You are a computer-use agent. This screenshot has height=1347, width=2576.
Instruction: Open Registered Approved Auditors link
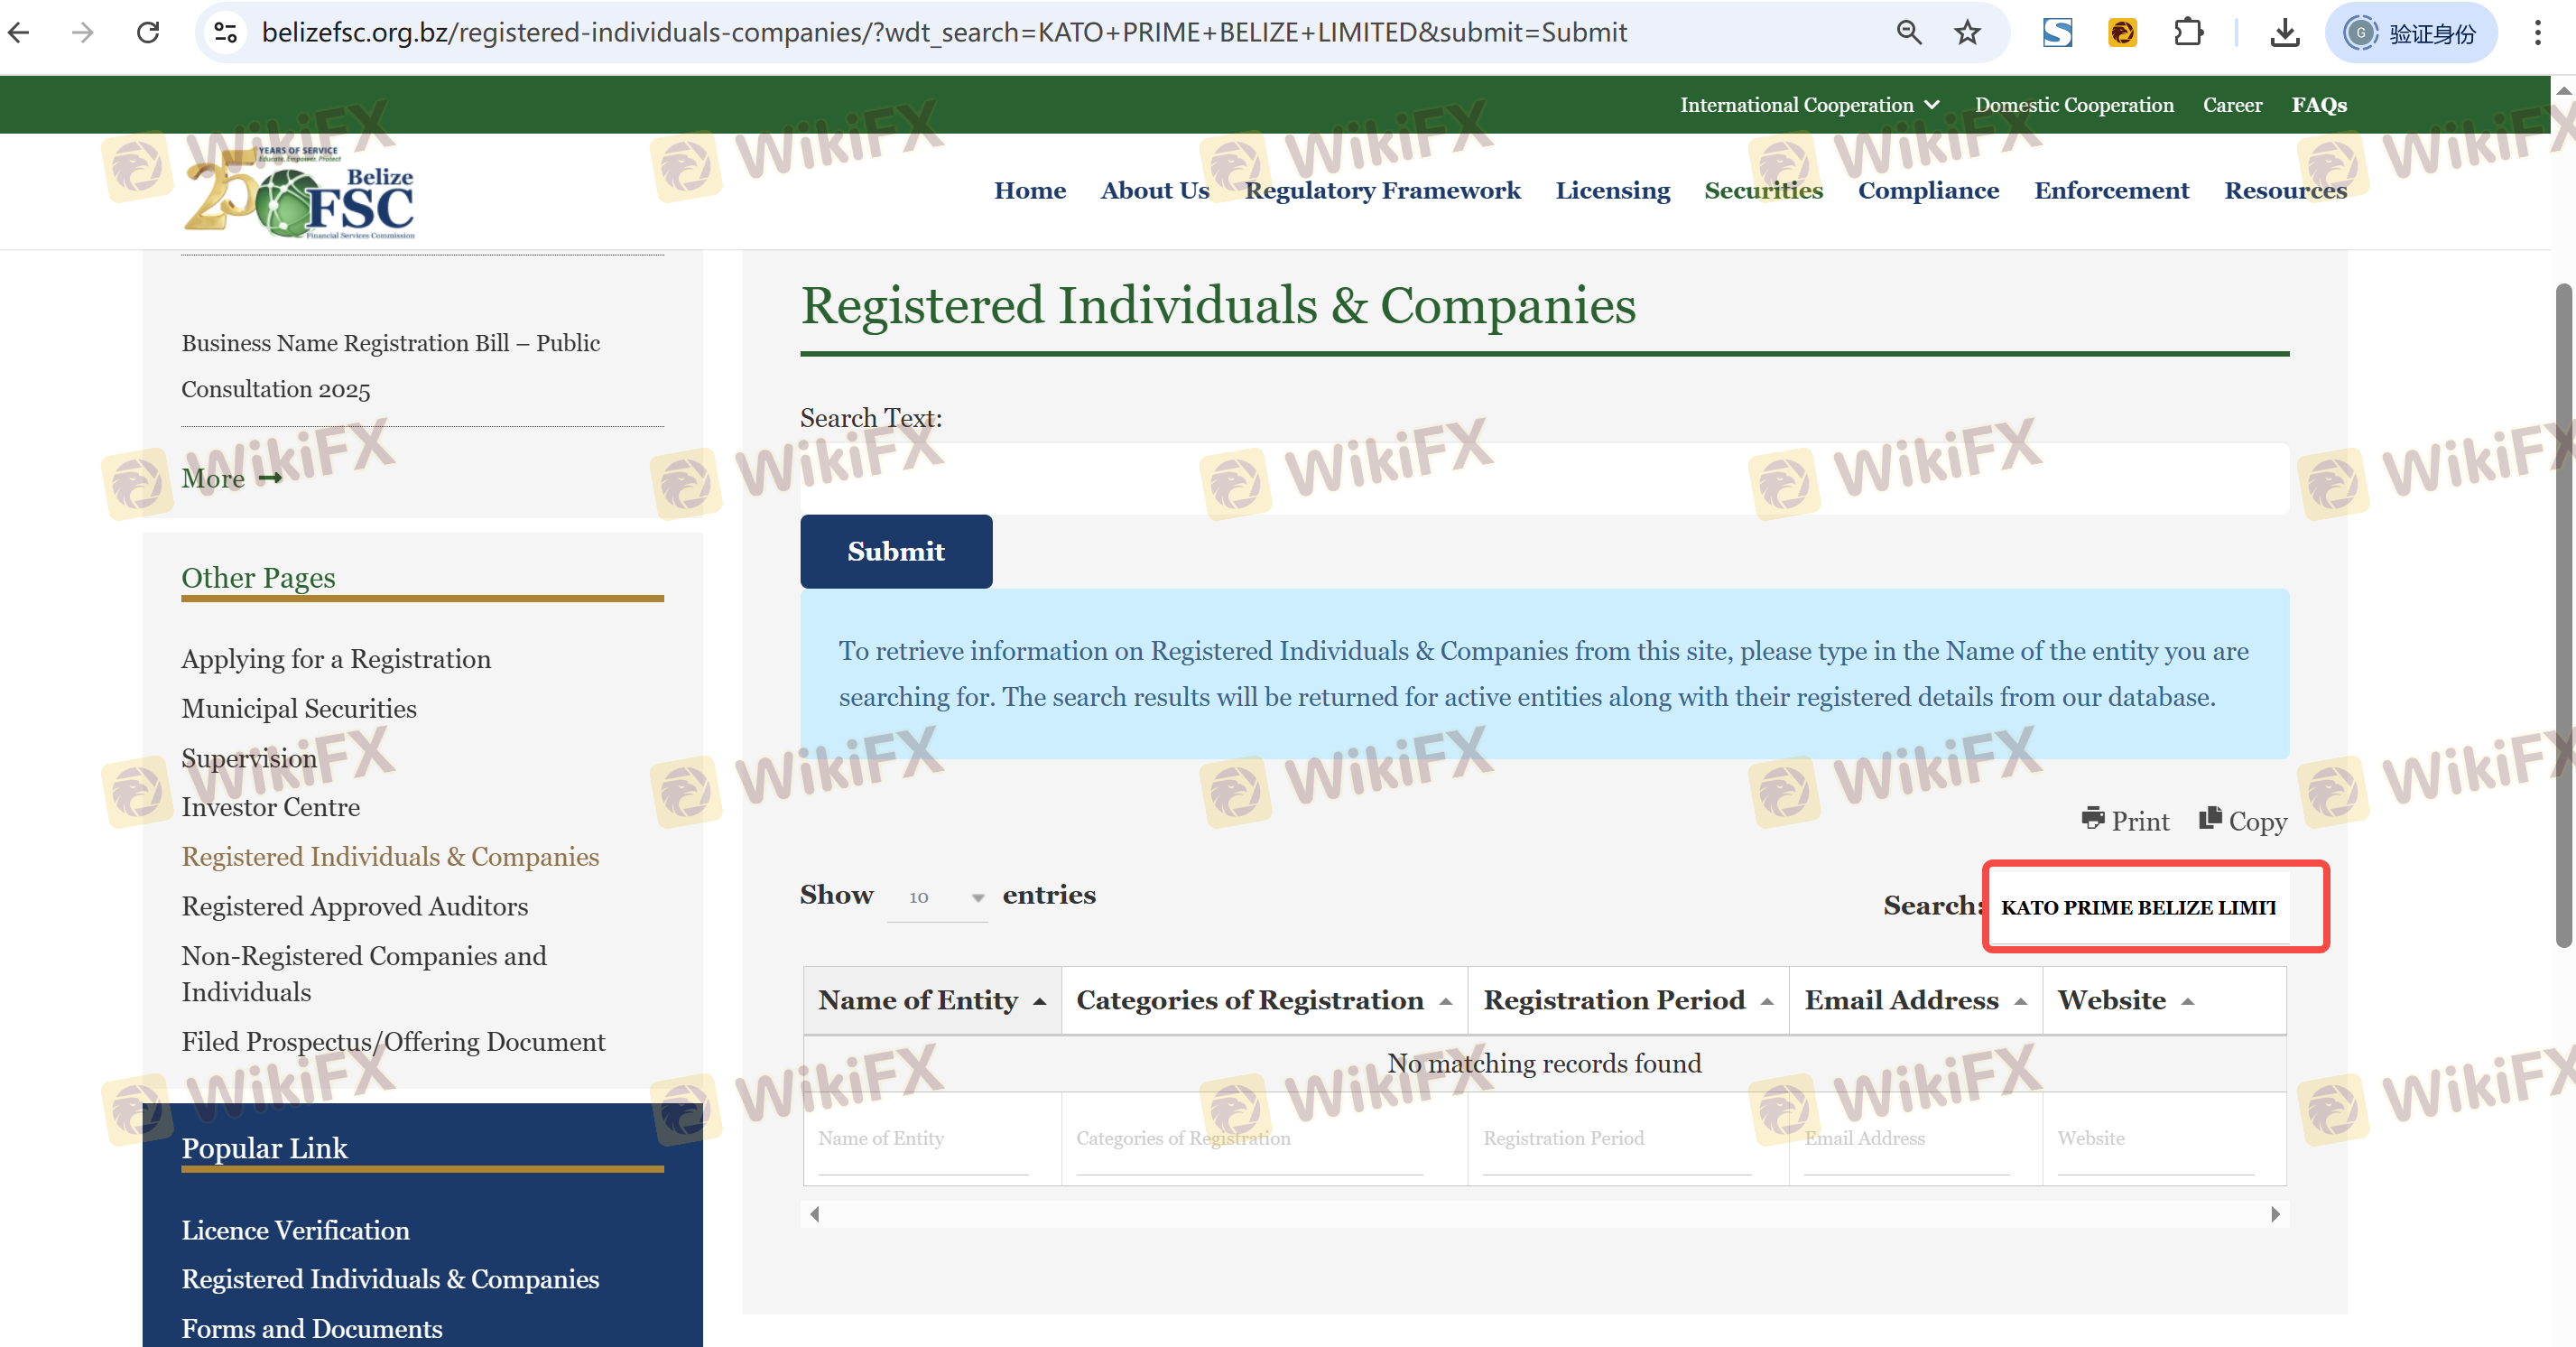click(354, 906)
